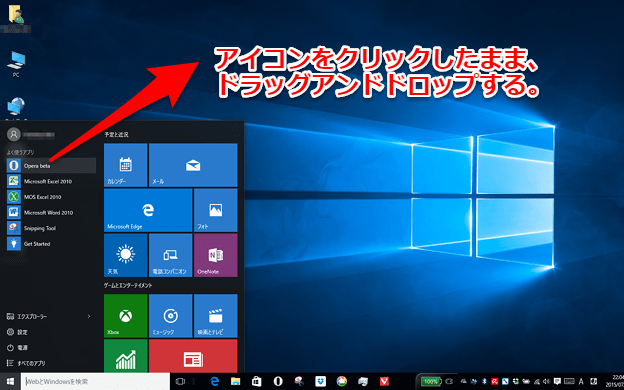Click the Windows Start button

tap(10, 382)
